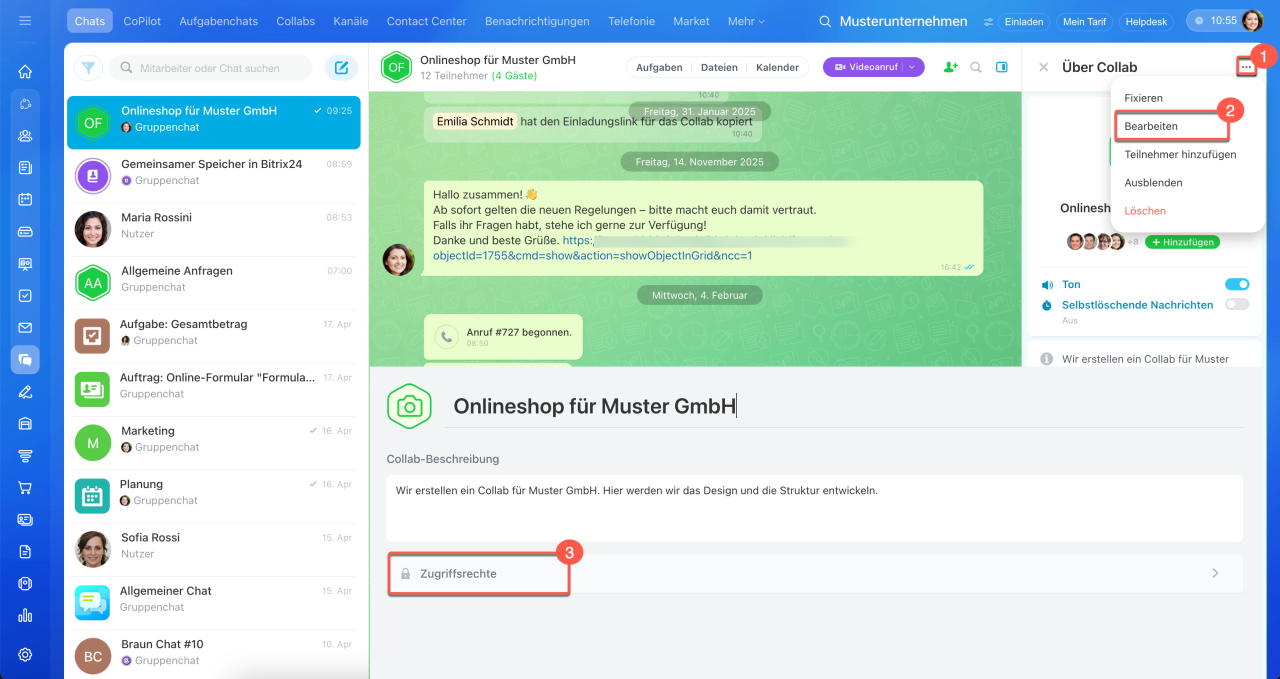This screenshot has width=1280, height=679.
Task: Open Kalender in the chat header
Action: [777, 67]
